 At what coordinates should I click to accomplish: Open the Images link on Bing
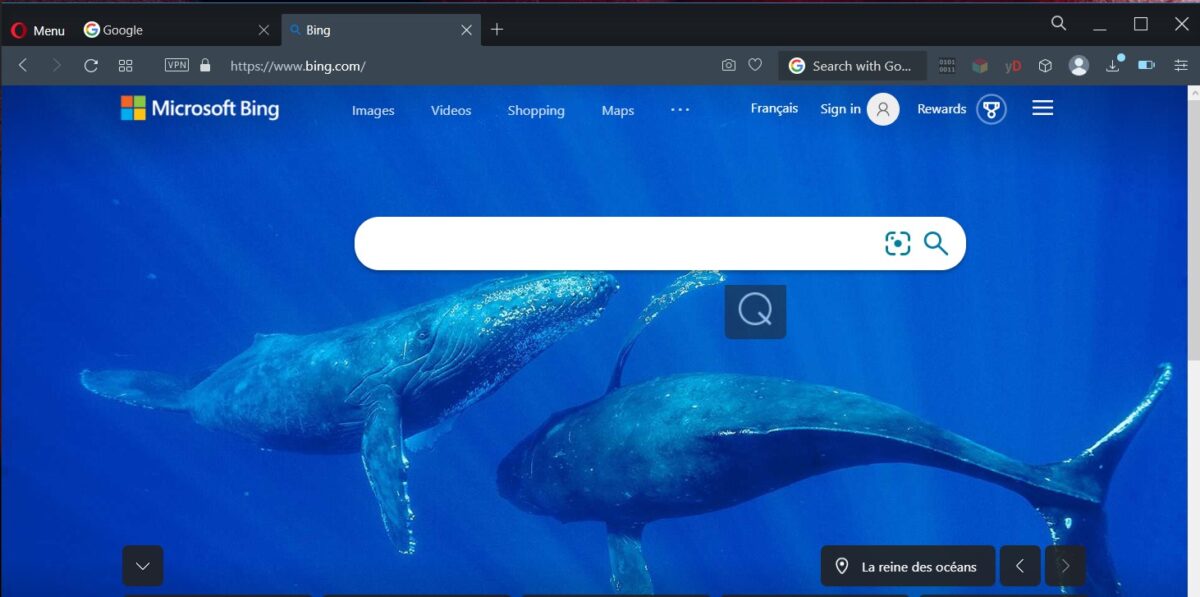point(372,110)
